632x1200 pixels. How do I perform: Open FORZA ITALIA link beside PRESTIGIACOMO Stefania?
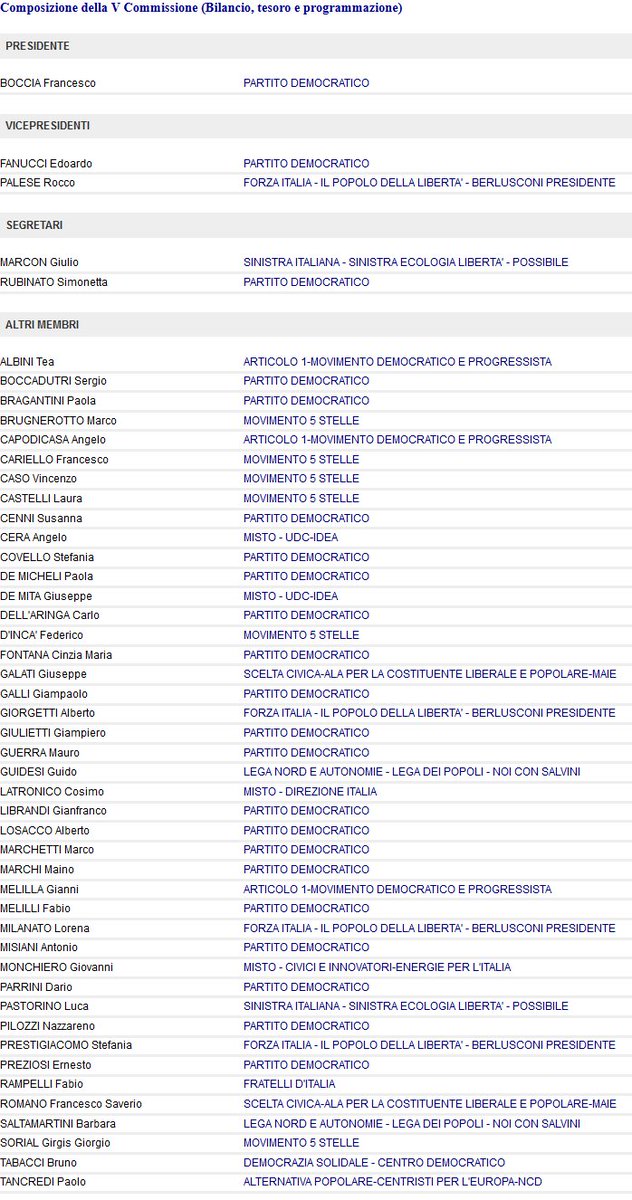(x=429, y=1045)
